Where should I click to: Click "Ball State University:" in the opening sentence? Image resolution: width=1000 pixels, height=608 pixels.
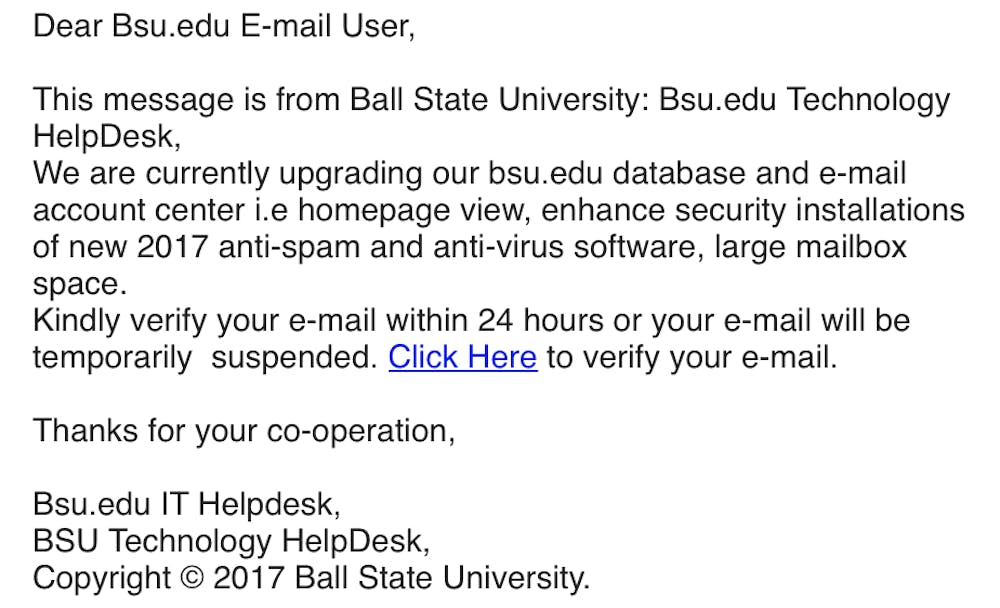click(x=499, y=100)
